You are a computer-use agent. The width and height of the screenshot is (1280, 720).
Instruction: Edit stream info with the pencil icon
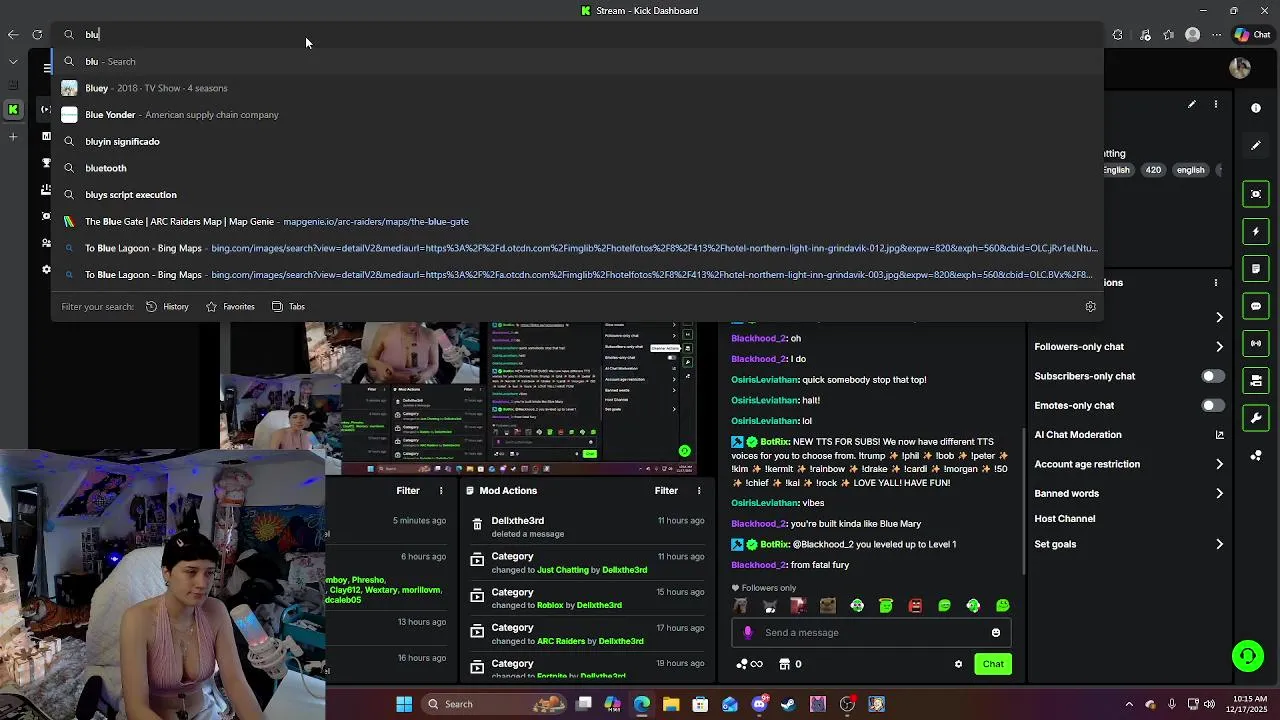(x=1191, y=104)
